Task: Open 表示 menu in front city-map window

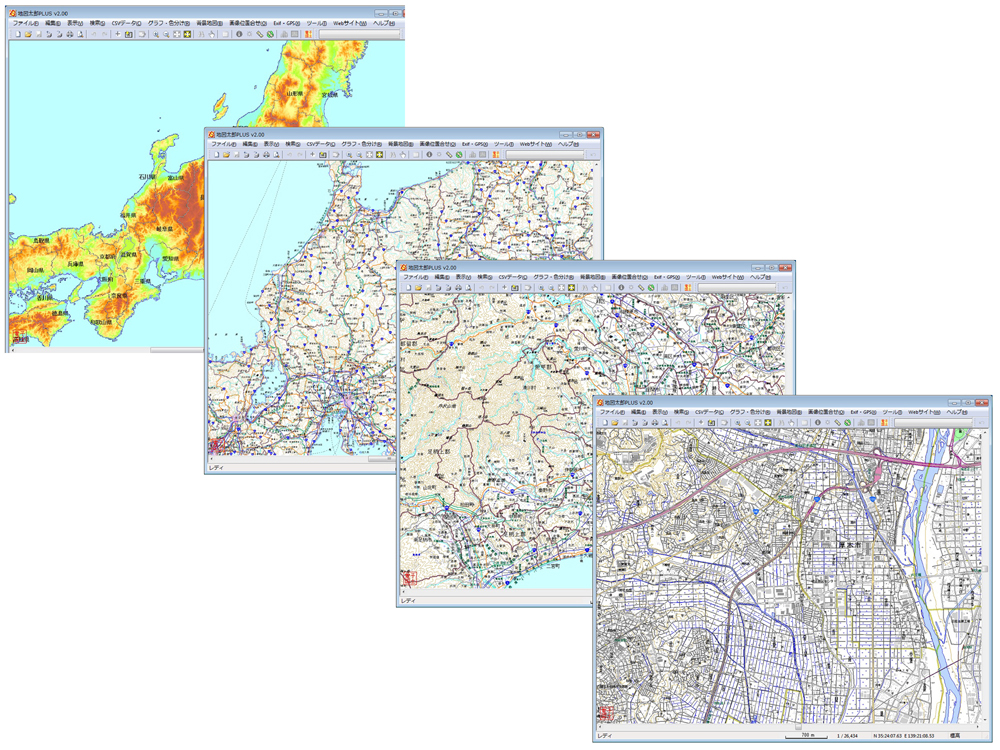Action: (659, 412)
